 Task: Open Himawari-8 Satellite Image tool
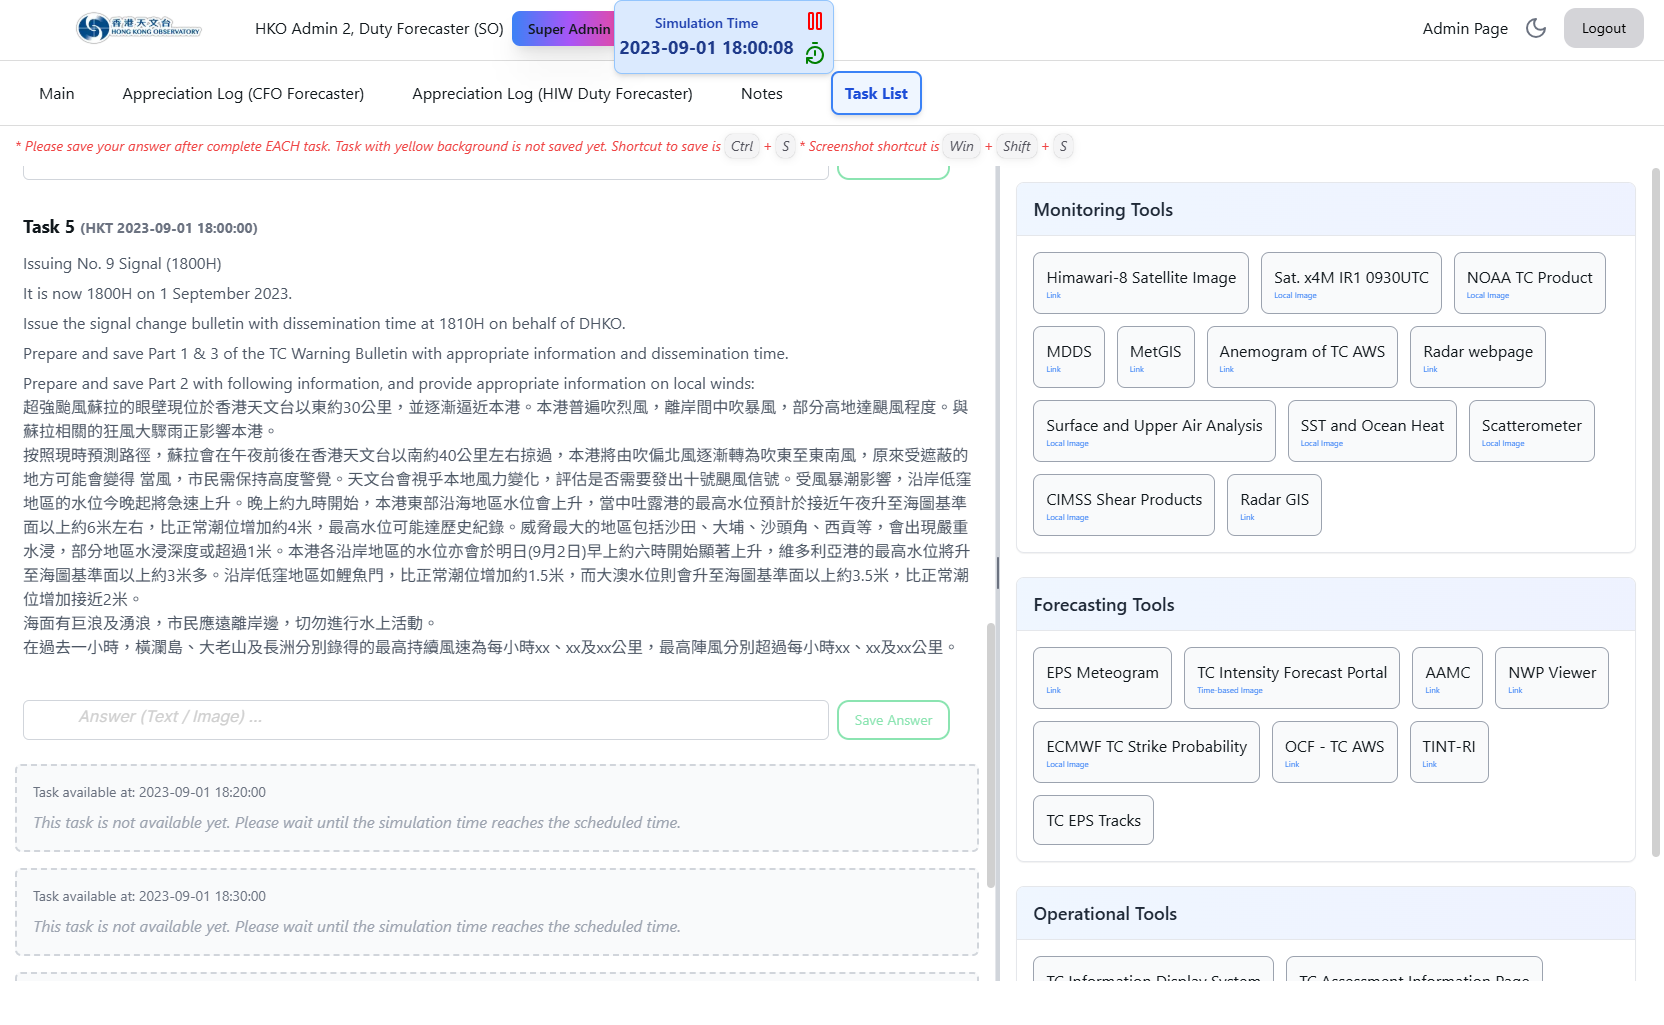click(1140, 283)
